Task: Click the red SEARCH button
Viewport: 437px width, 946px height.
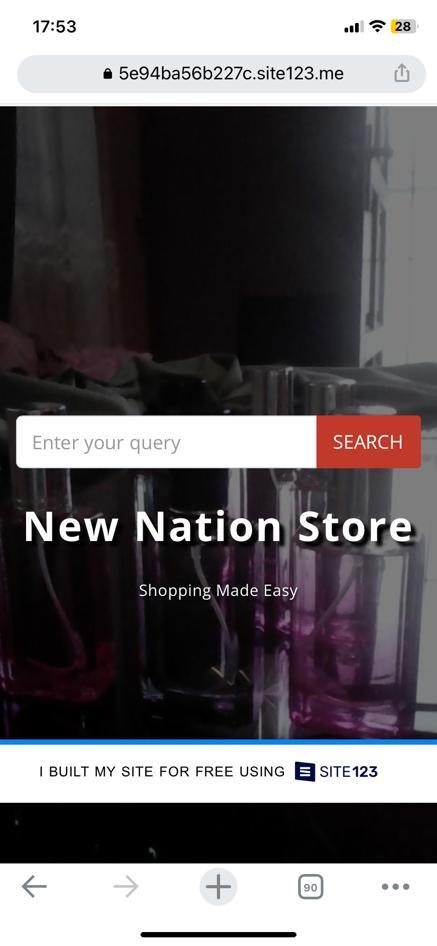Action: (x=368, y=442)
